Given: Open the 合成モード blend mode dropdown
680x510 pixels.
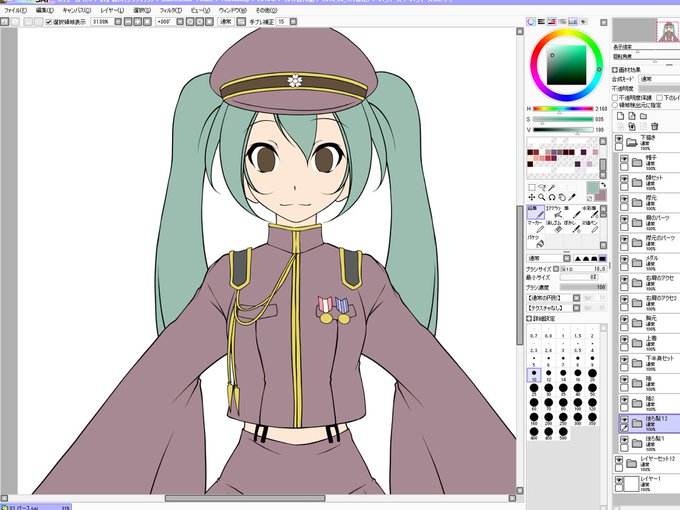Looking at the screenshot, I should (x=659, y=79).
